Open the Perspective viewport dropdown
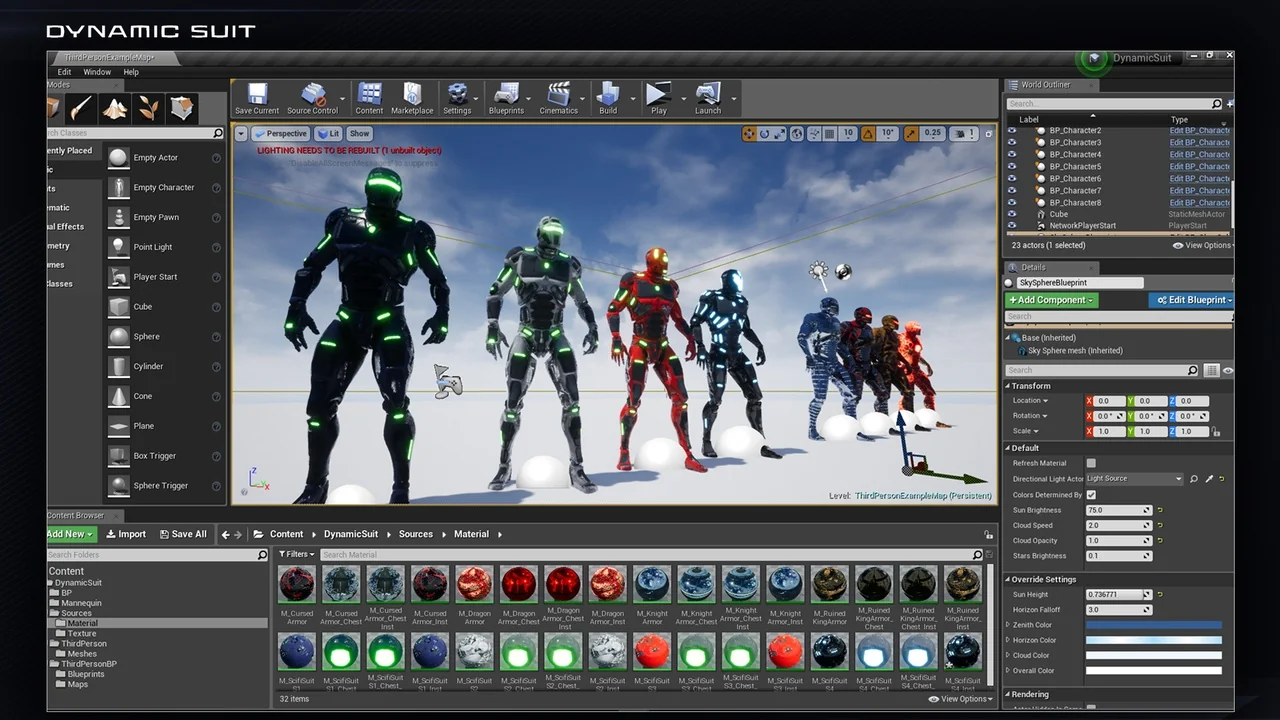Screen dimensions: 1280x720 pos(281,133)
